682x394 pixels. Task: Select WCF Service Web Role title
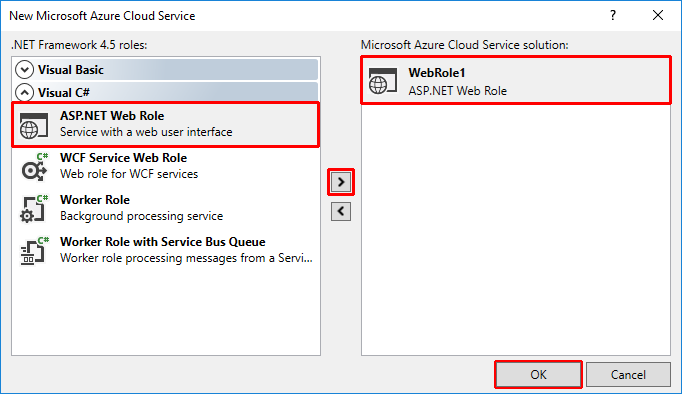[x=124, y=158]
